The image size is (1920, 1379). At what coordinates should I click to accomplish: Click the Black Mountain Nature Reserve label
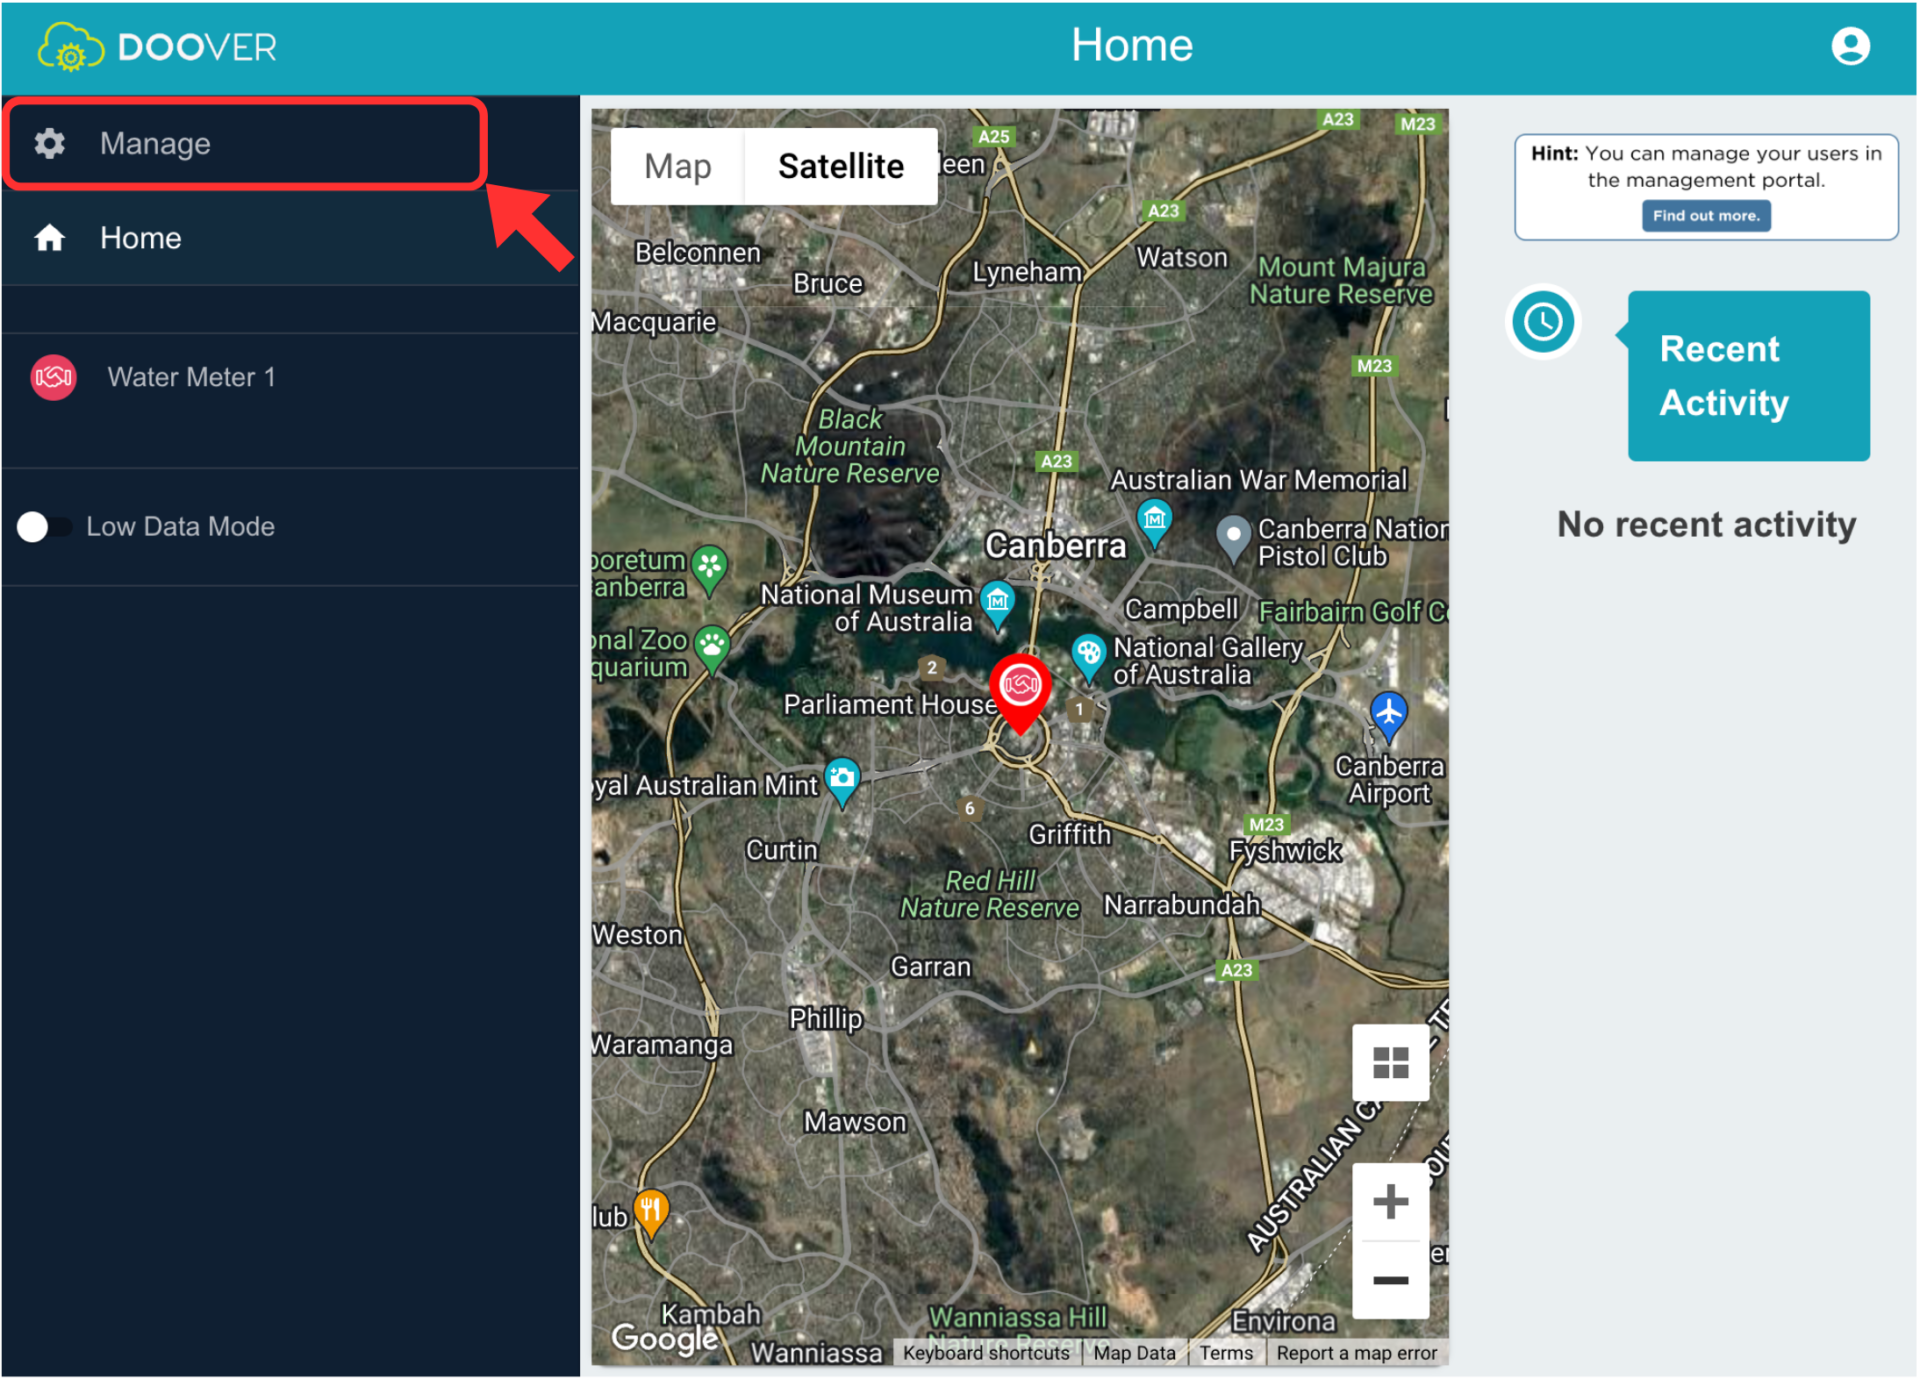coord(850,446)
